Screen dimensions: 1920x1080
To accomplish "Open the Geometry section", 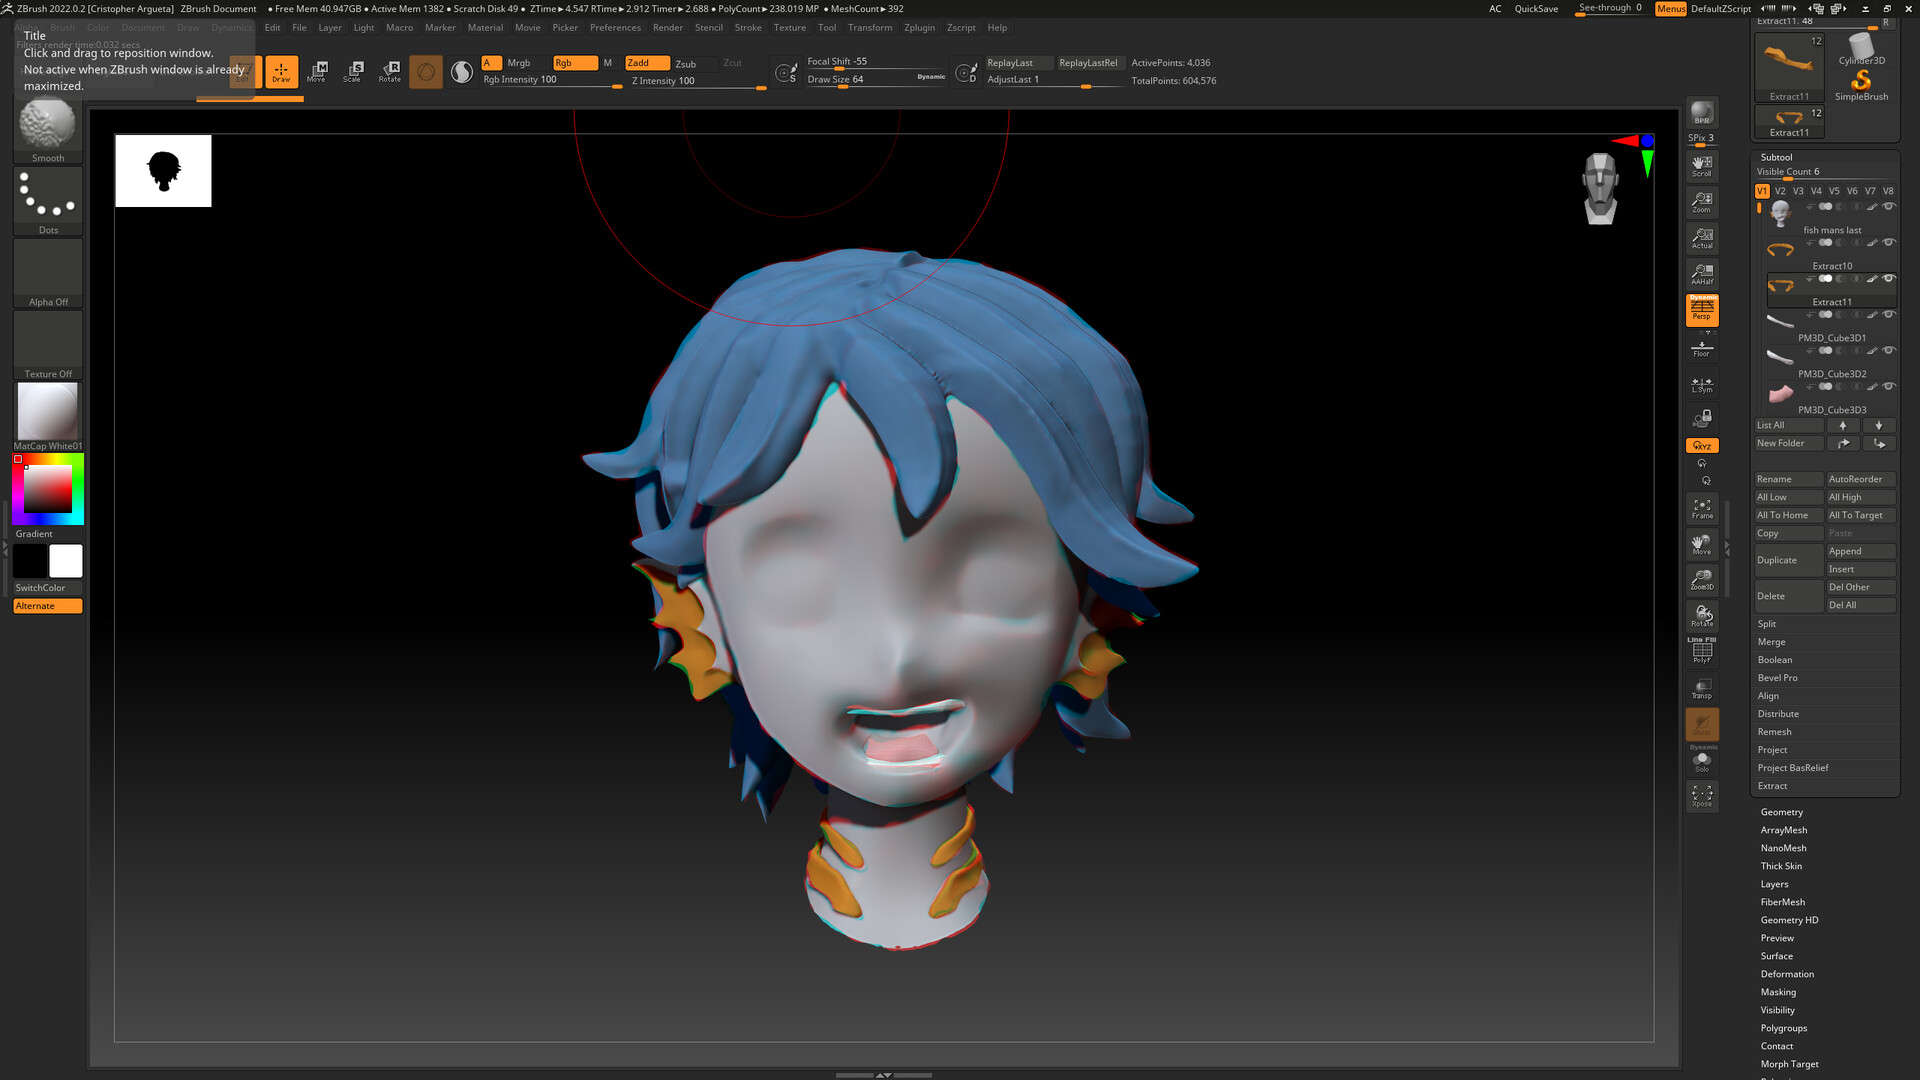I will pos(1781,811).
